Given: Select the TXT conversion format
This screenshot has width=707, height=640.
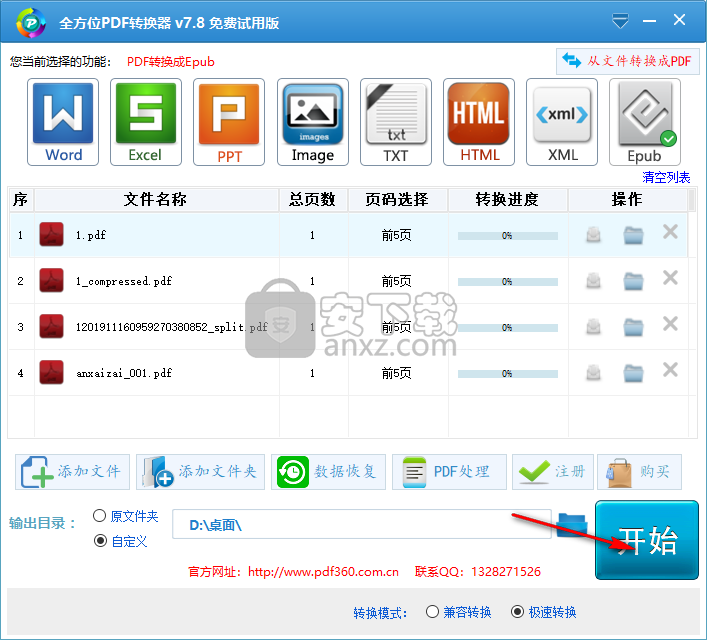Looking at the screenshot, I should tap(396, 122).
